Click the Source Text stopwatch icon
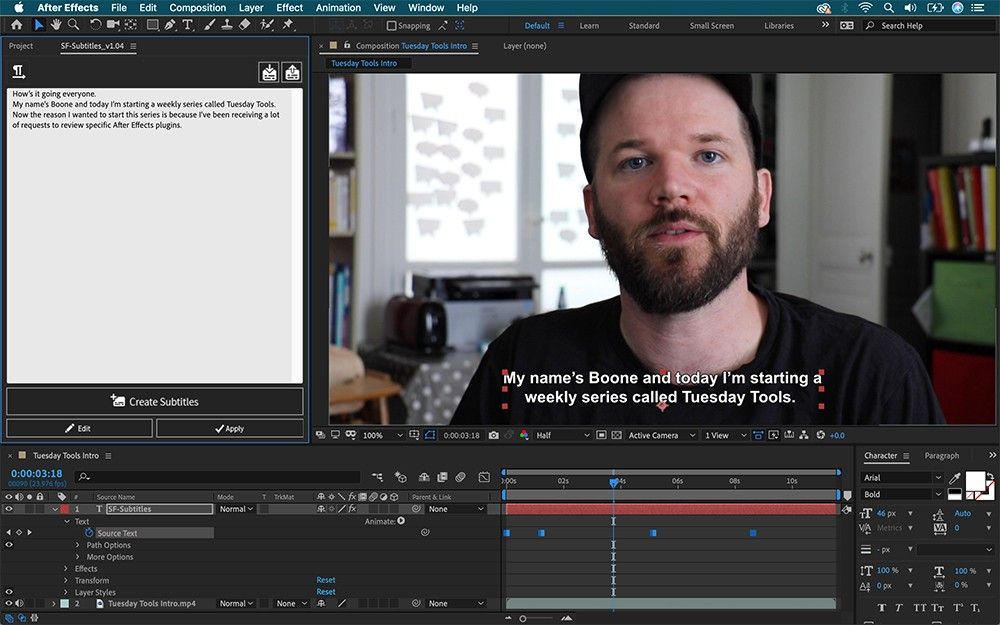This screenshot has width=1000, height=625. 88,533
